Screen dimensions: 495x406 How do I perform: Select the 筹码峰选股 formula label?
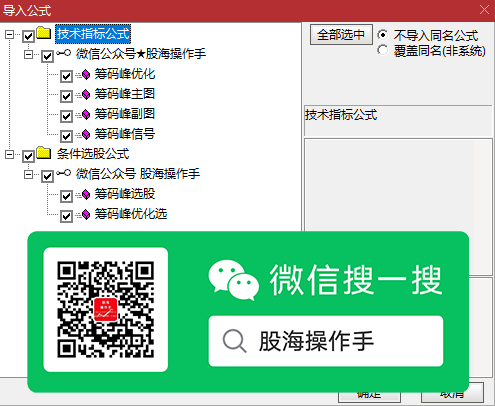point(125,194)
